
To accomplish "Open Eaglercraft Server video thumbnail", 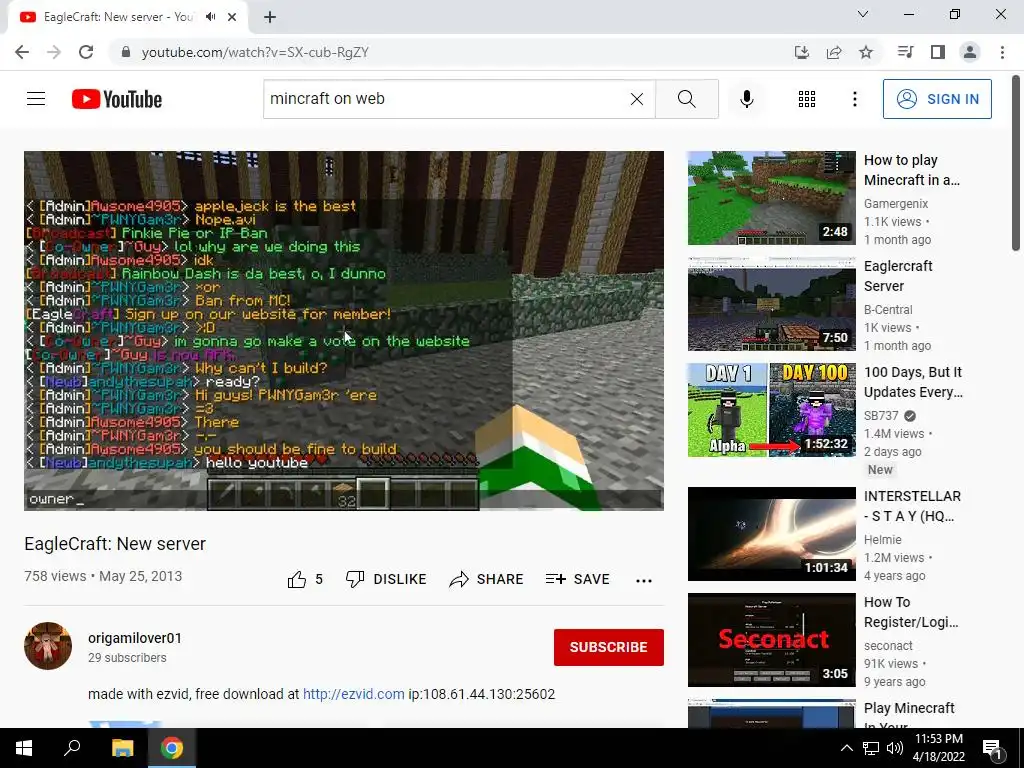I will coord(771,304).
